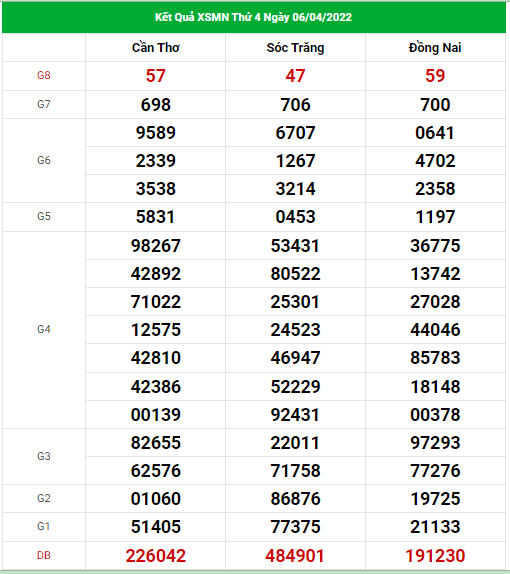
Task: Click the red G8 number 57
Action: pos(156,76)
